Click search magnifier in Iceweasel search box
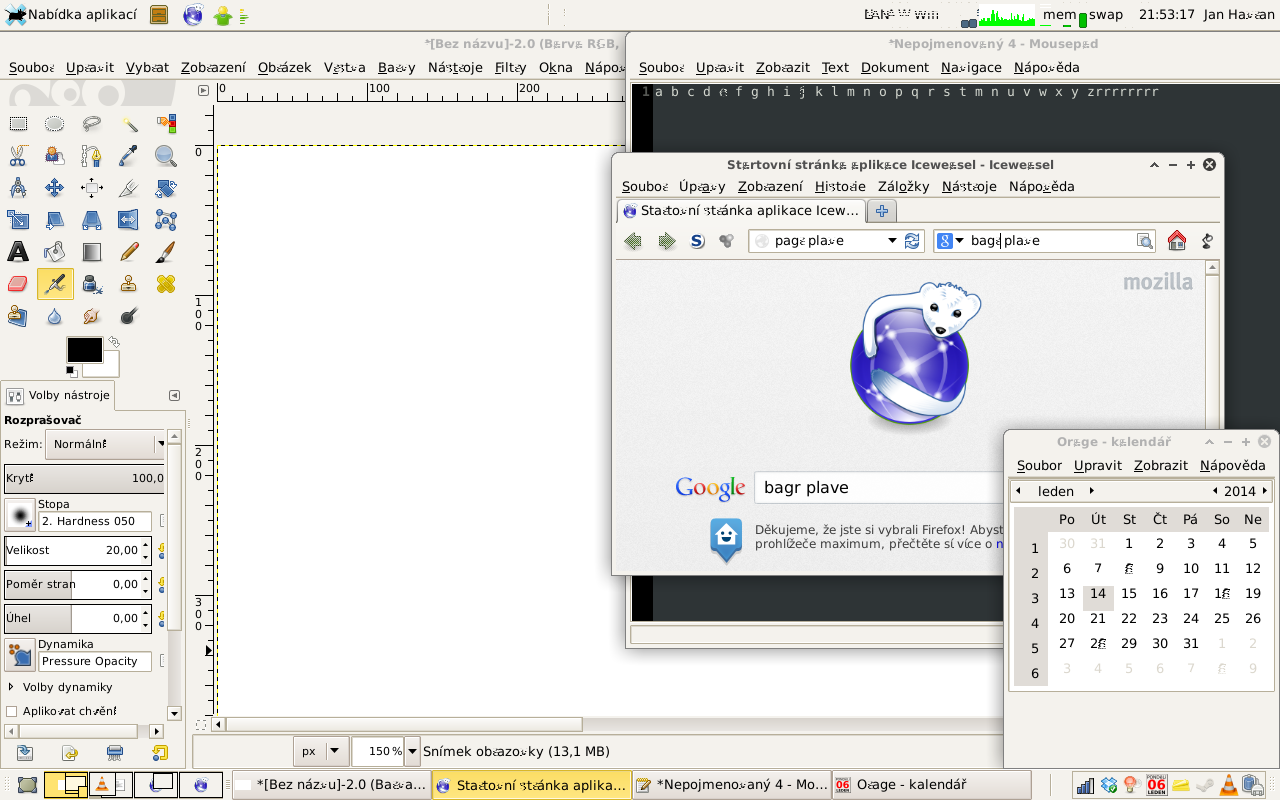This screenshot has height=800, width=1280. [1144, 241]
